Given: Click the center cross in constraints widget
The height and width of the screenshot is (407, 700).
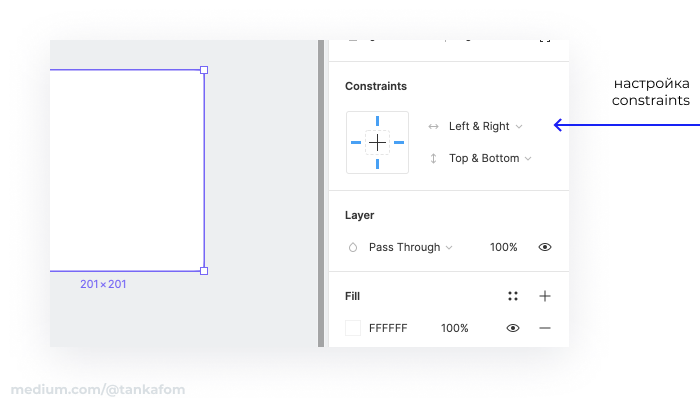Looking at the screenshot, I should pos(377,142).
